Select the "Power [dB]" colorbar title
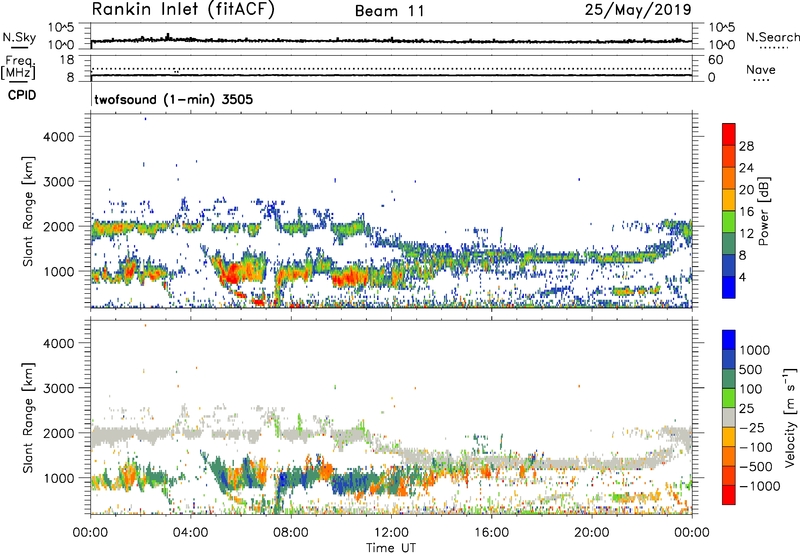The width and height of the screenshot is (800, 554). tap(763, 211)
